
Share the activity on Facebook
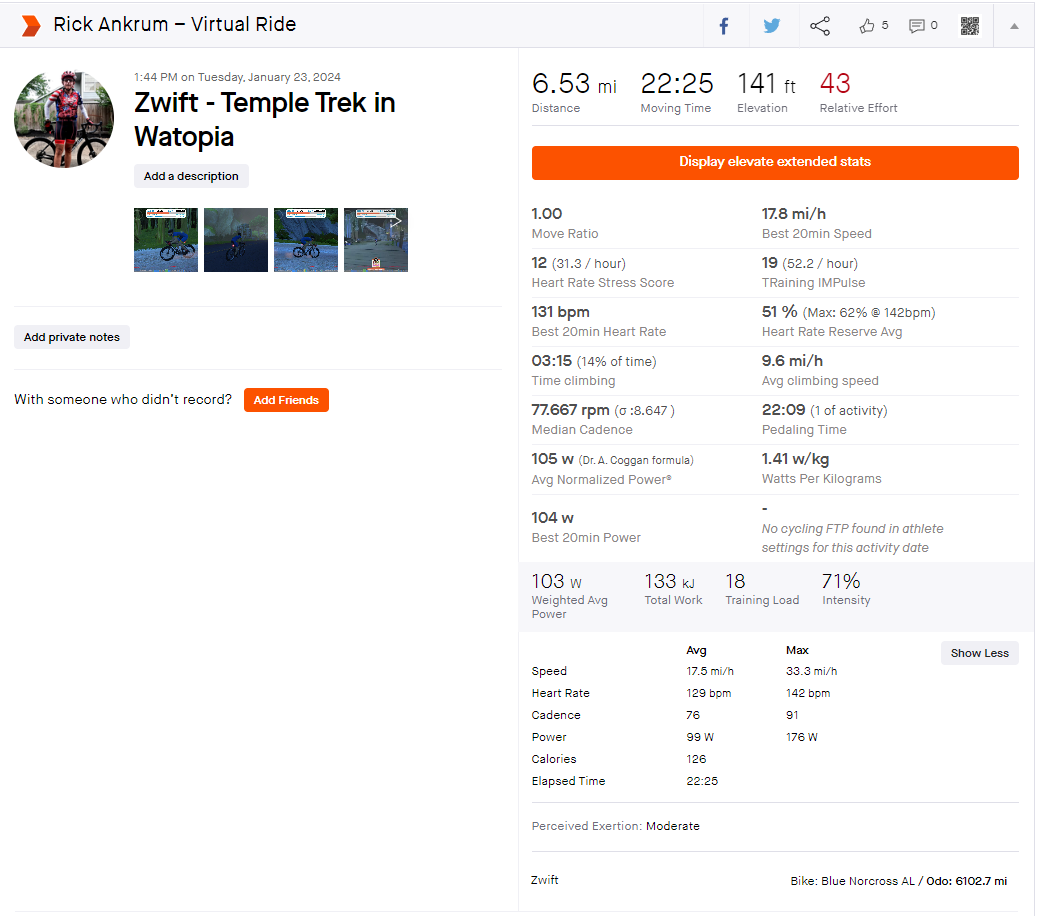(724, 26)
